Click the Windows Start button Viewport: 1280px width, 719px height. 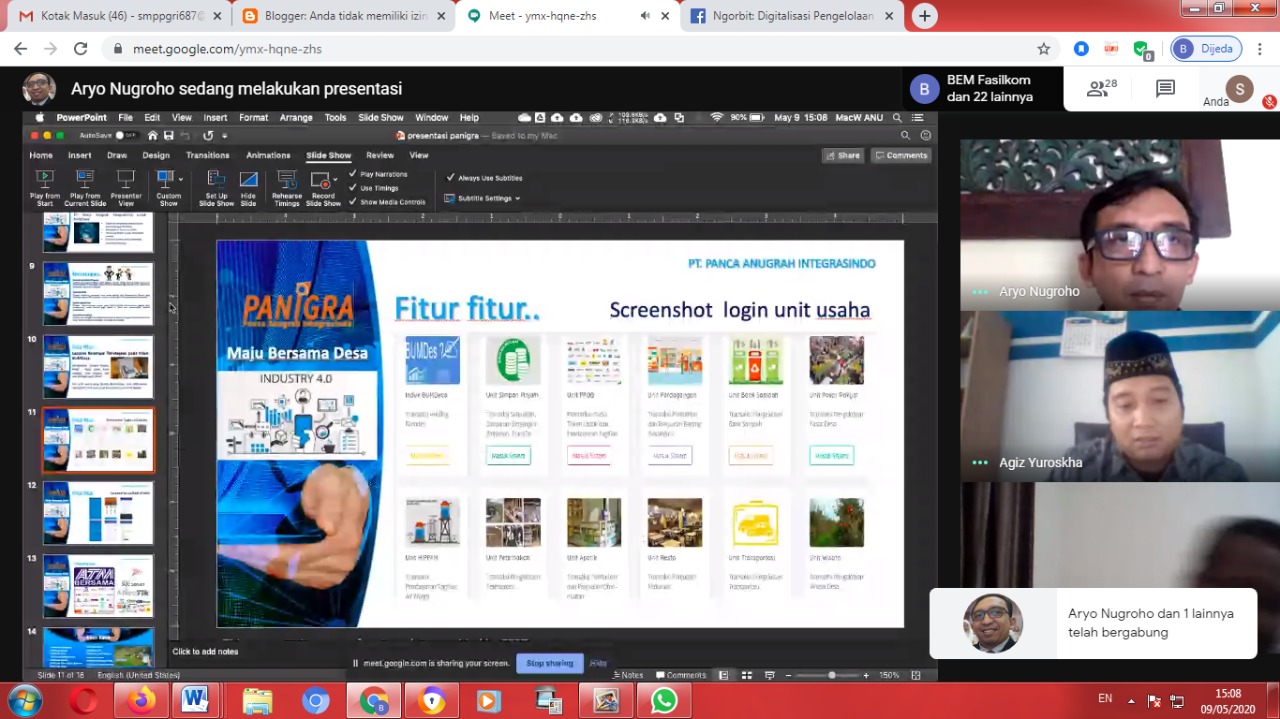point(23,701)
